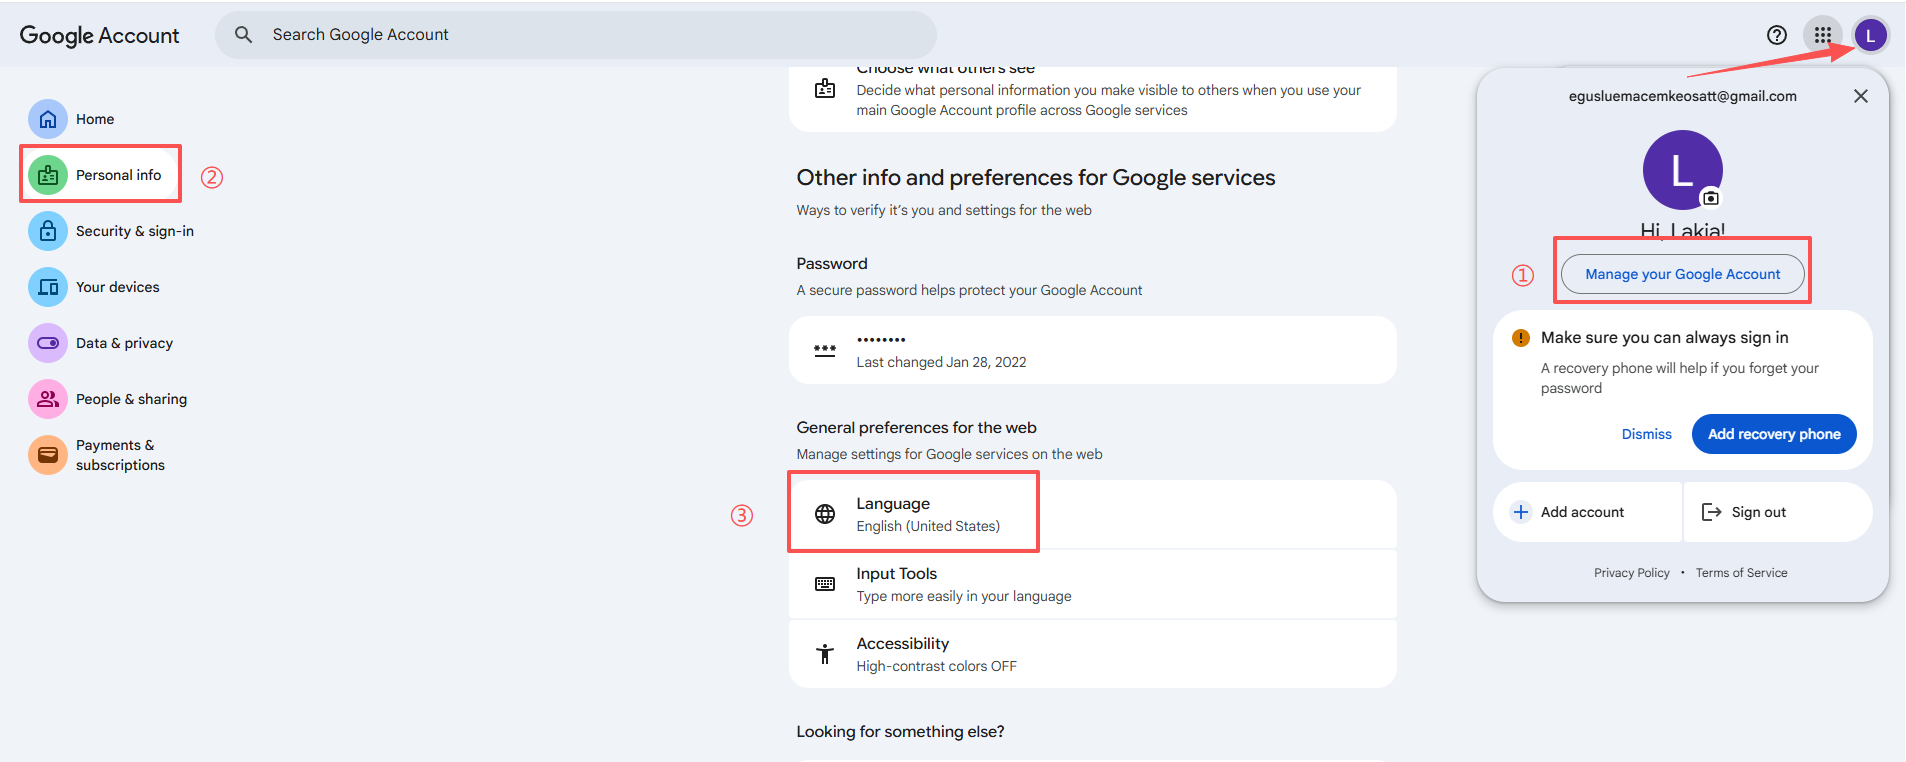Click Add account
This screenshot has height=762, width=1906.
tap(1587, 512)
